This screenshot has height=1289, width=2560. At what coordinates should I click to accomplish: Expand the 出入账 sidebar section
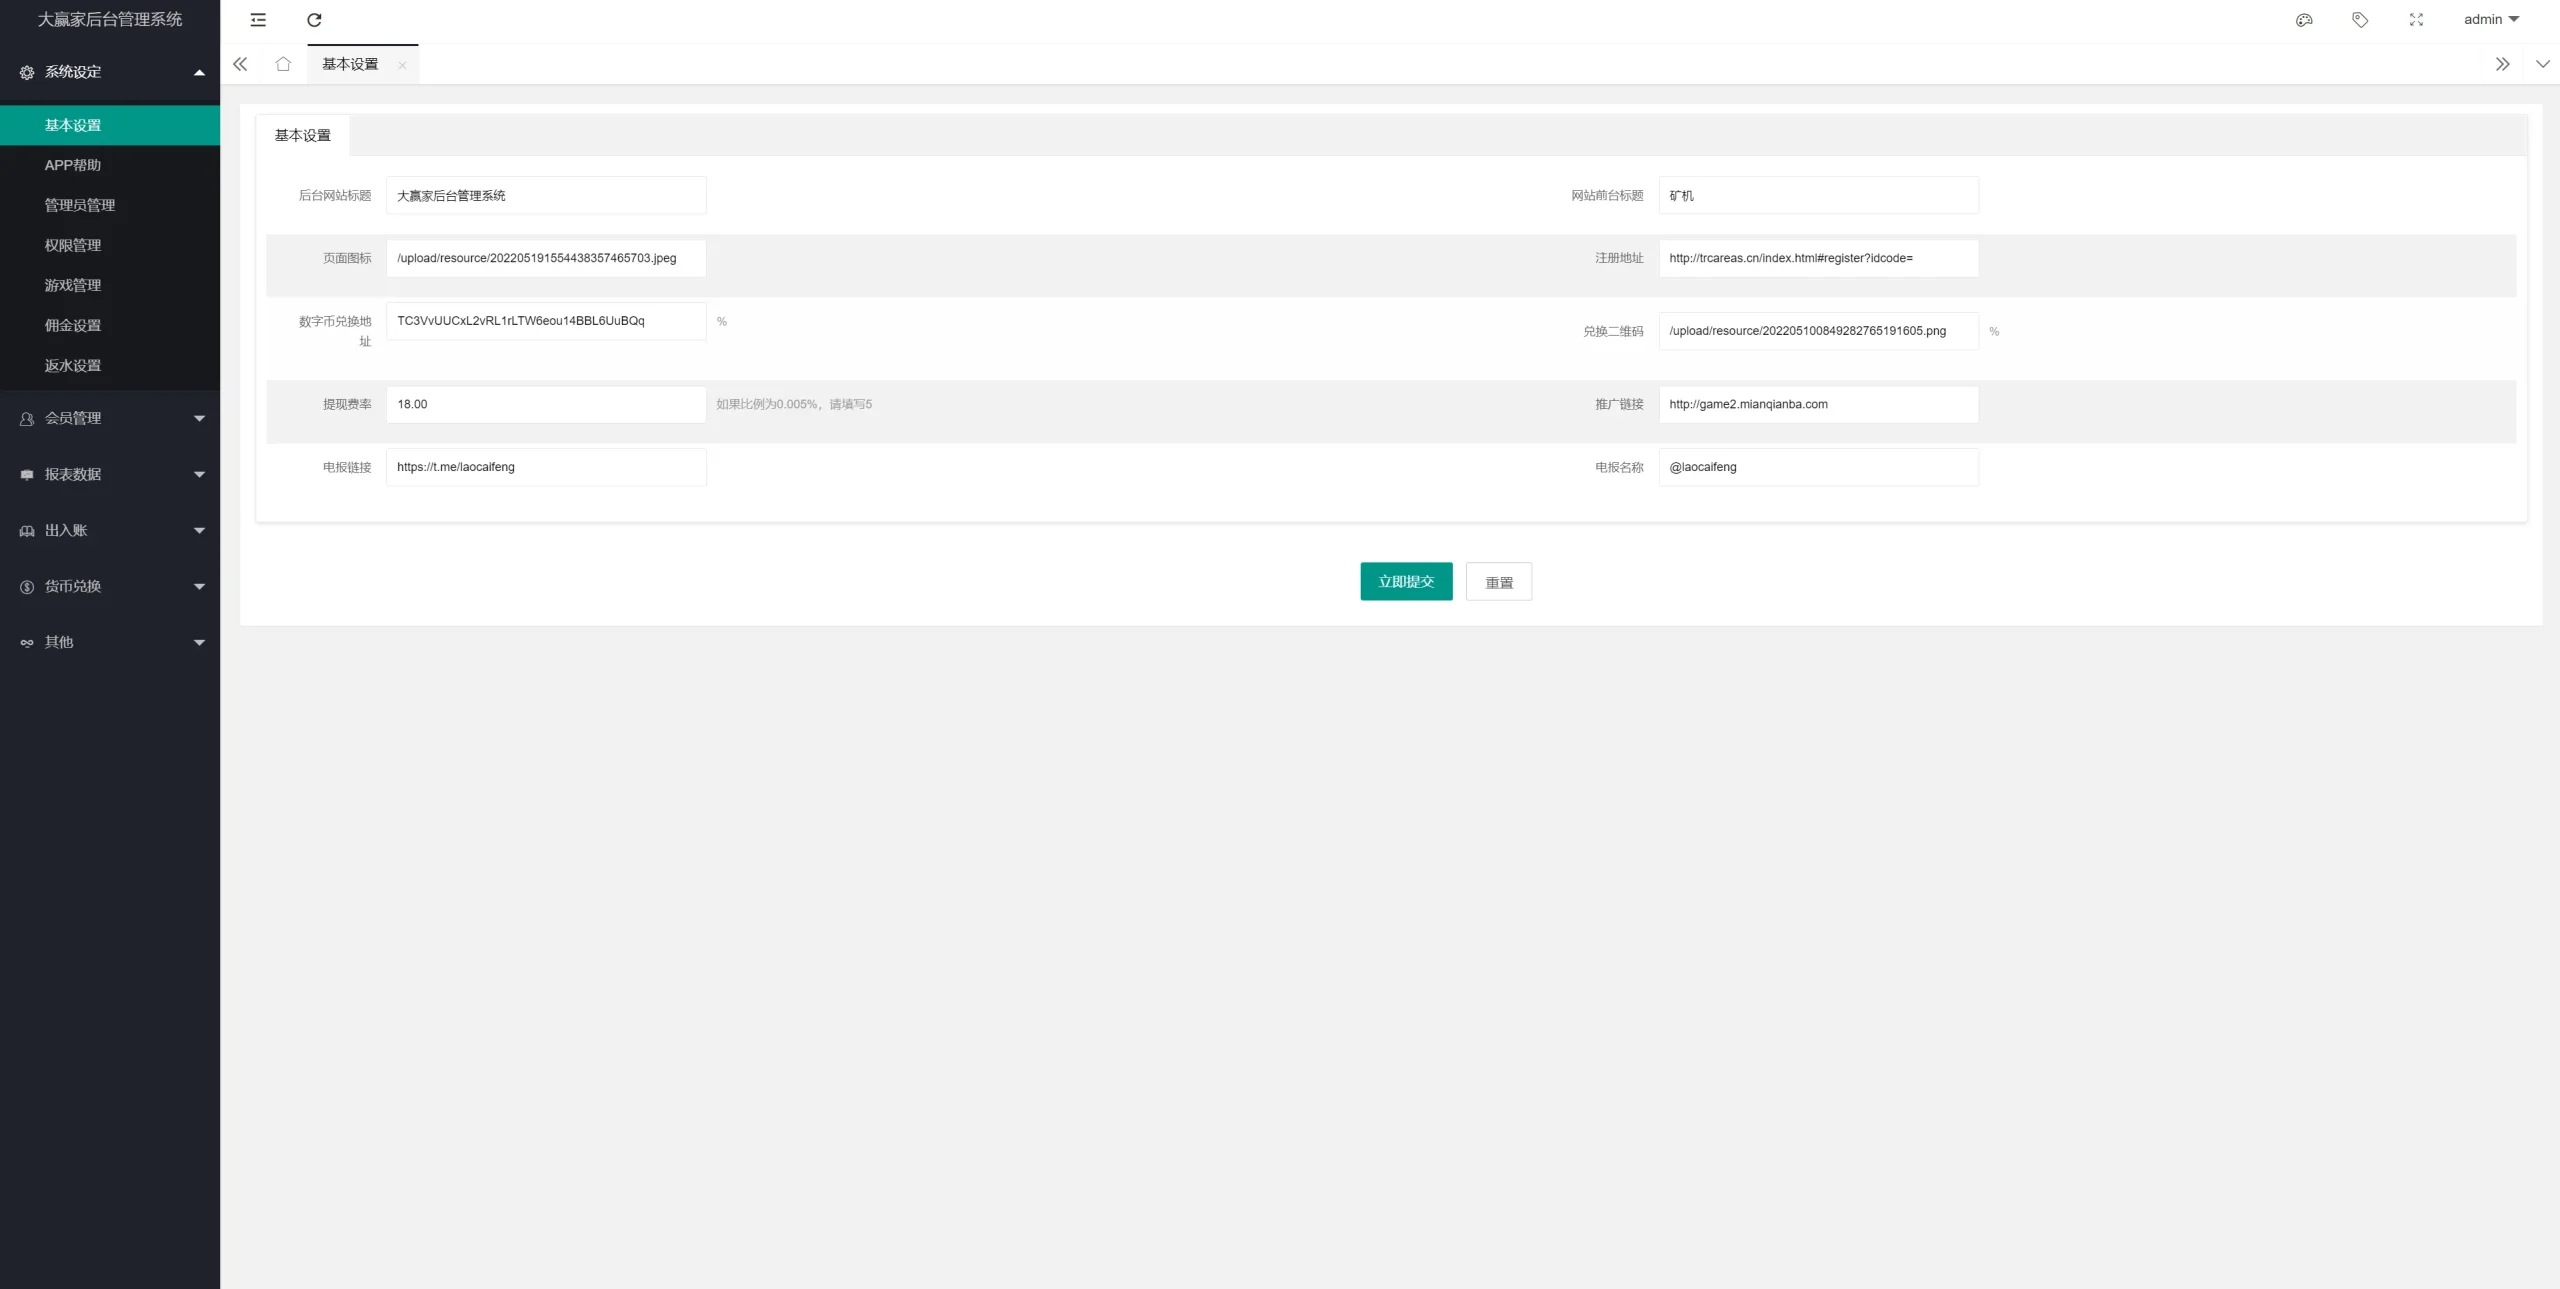tap(110, 530)
